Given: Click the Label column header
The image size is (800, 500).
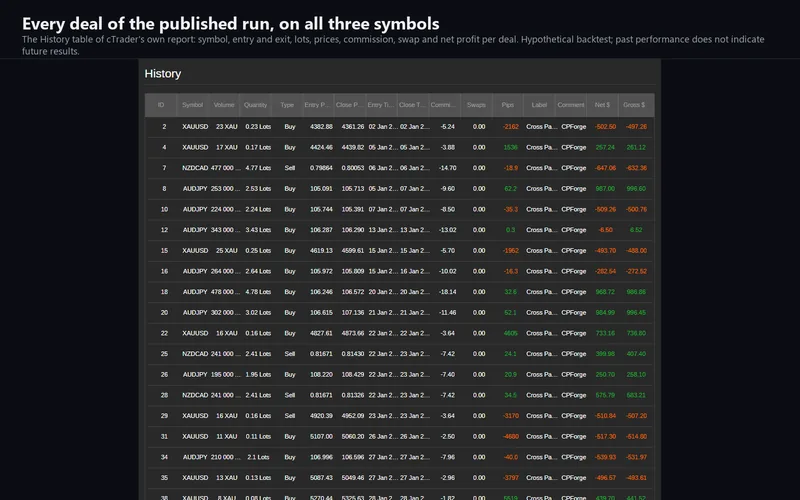Looking at the screenshot, I should coord(539,105).
